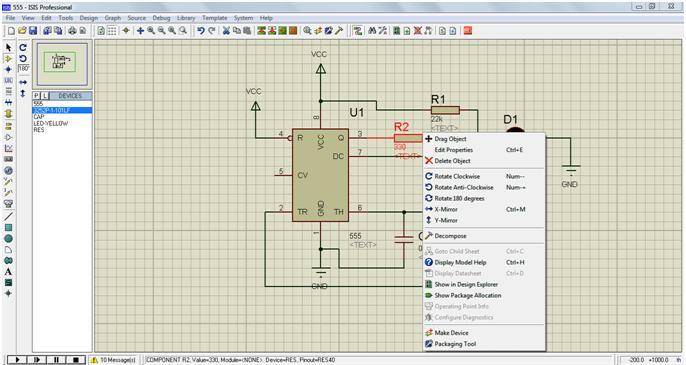Image resolution: width=686 pixels, height=365 pixels.
Task: Click the Search and Tag binoculars icon
Action: (x=372, y=31)
